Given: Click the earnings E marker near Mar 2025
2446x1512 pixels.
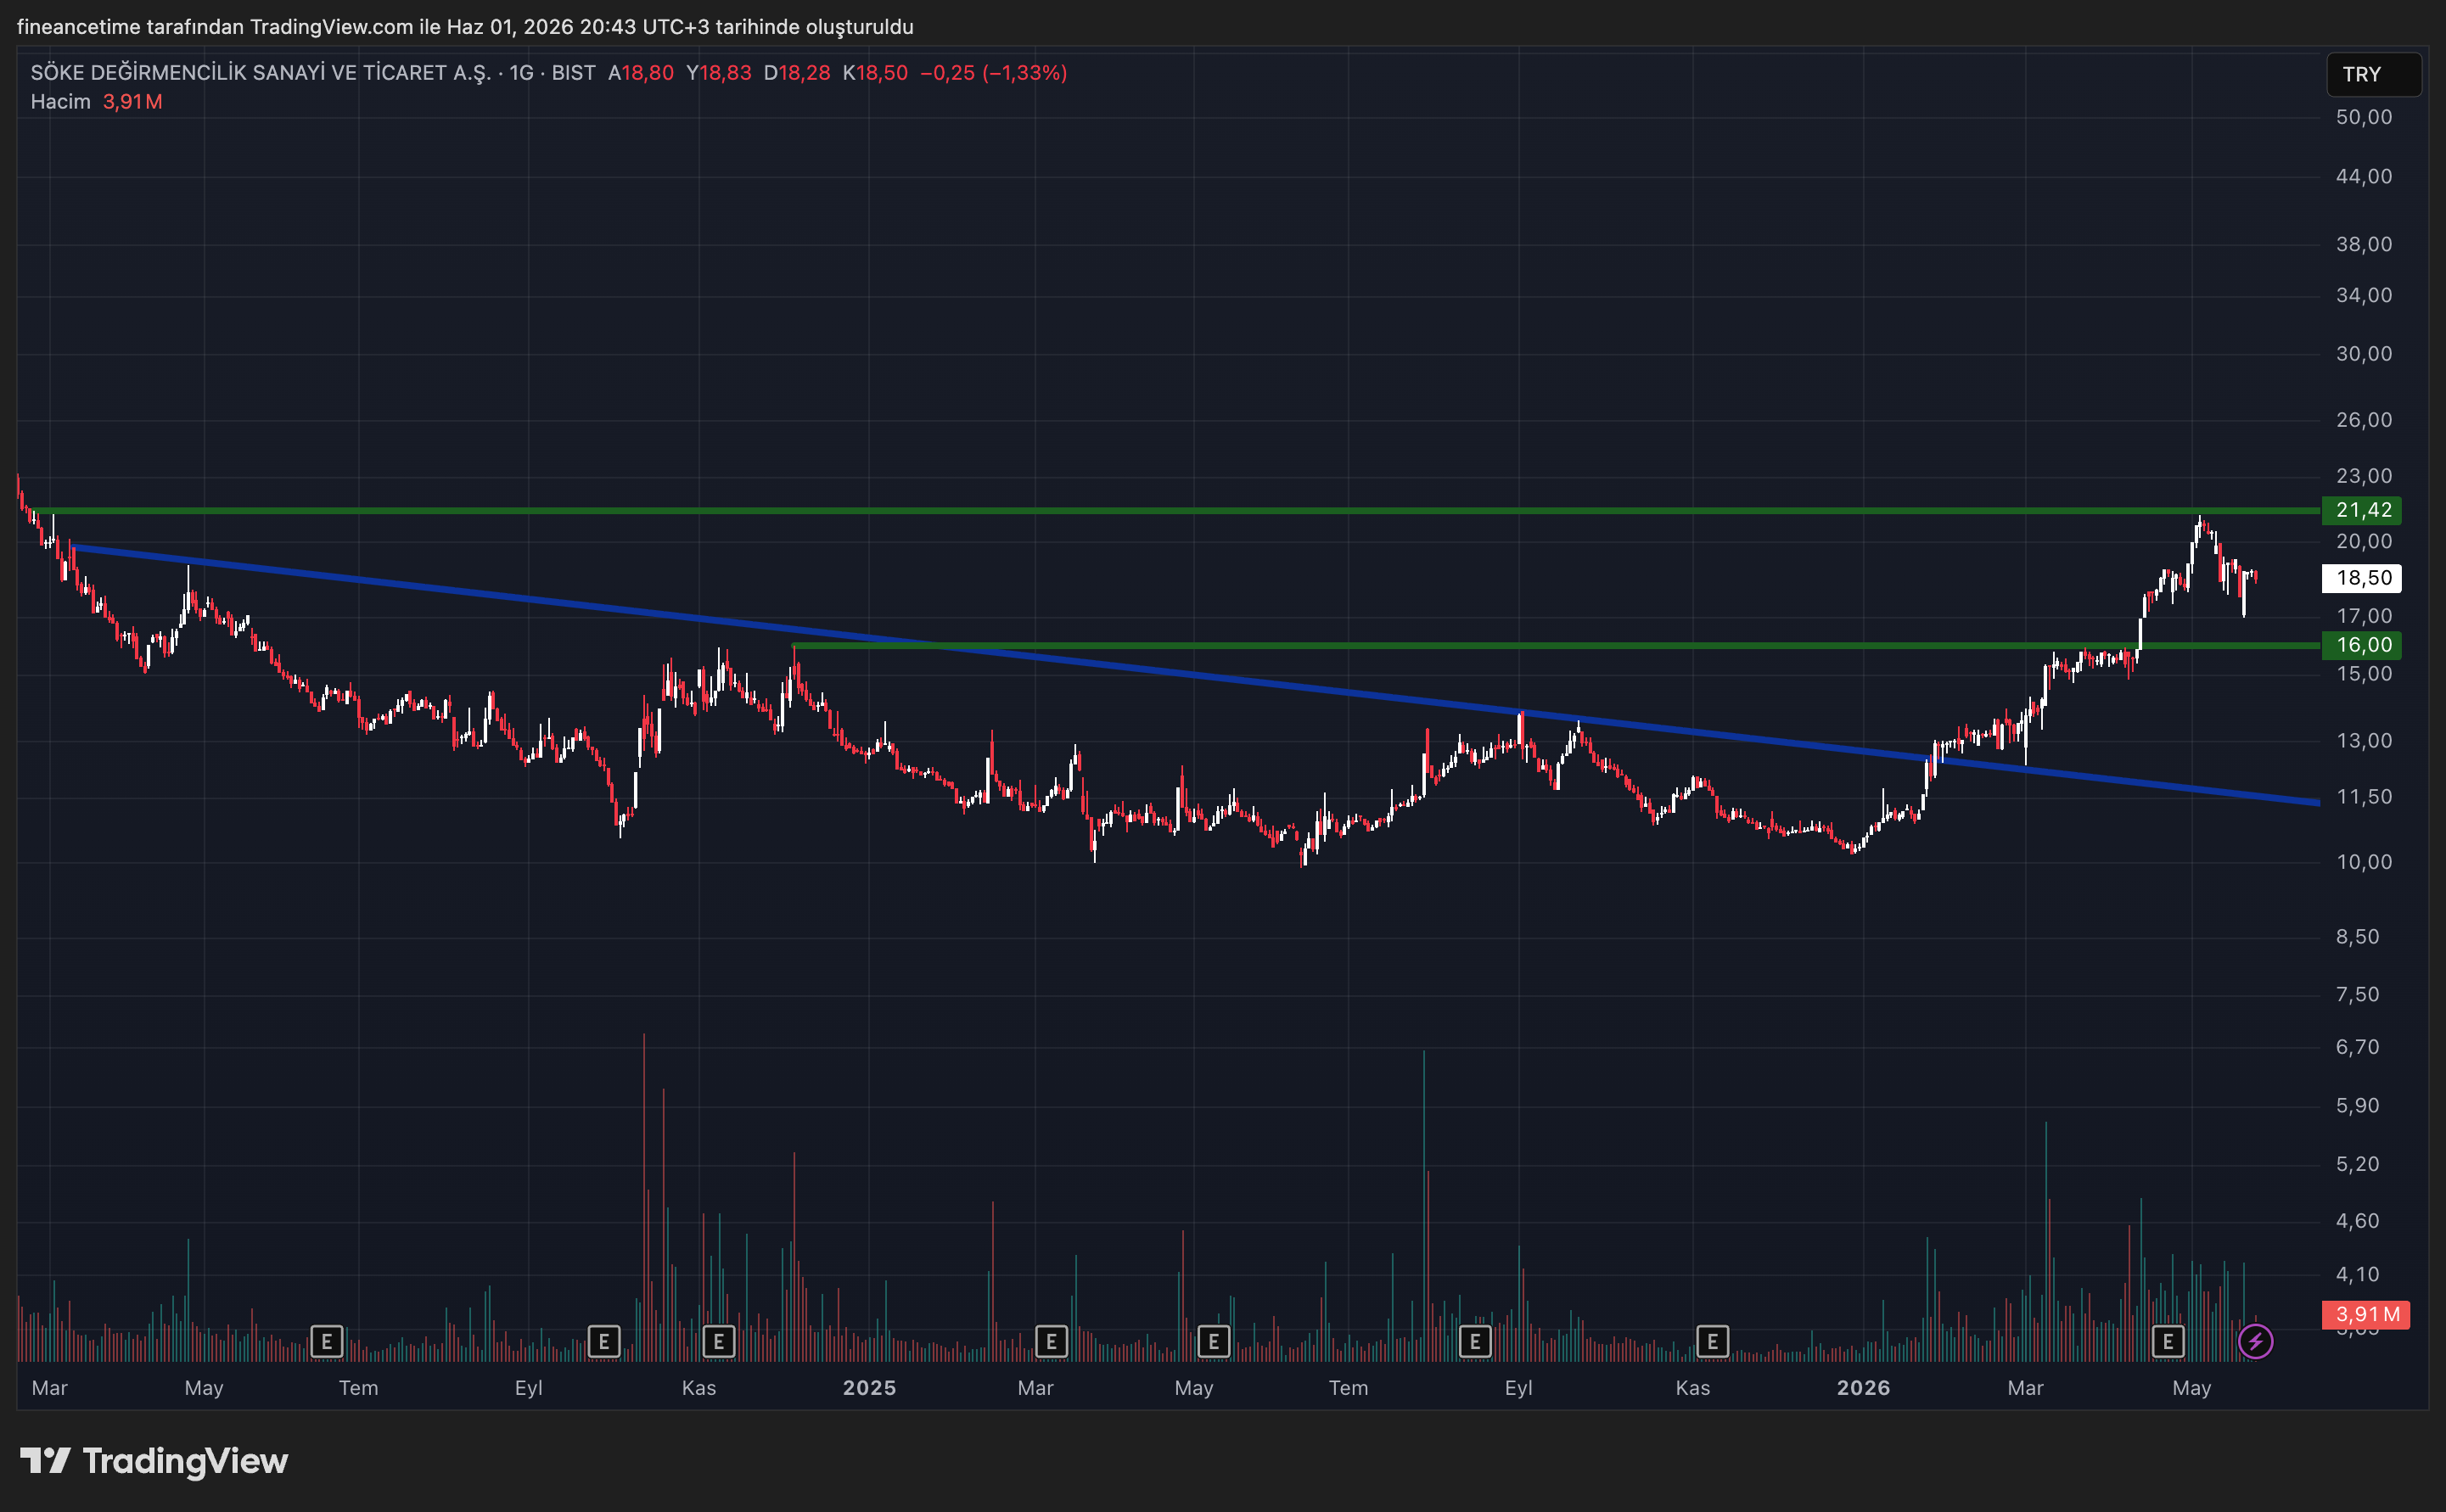Looking at the screenshot, I should pos(1050,1341).
